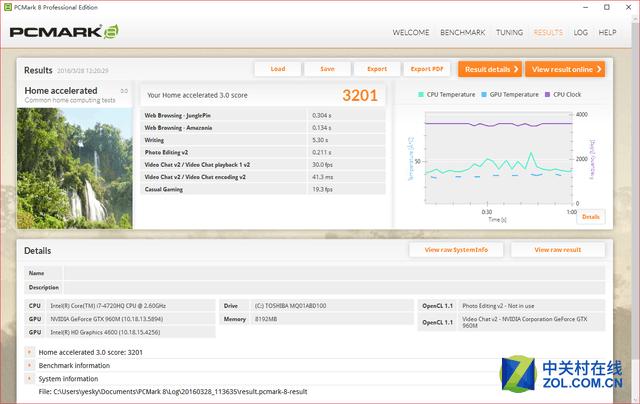Click the Save result button
Screen dimensions: 640x404
point(327,69)
